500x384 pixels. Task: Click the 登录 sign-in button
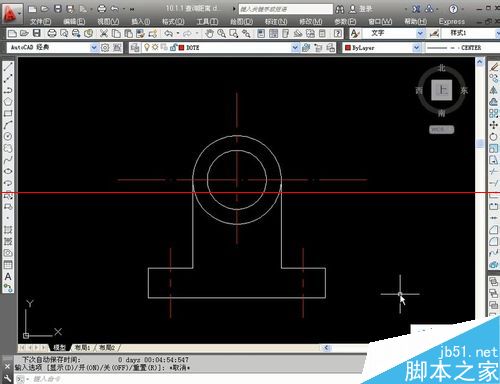tap(366, 9)
